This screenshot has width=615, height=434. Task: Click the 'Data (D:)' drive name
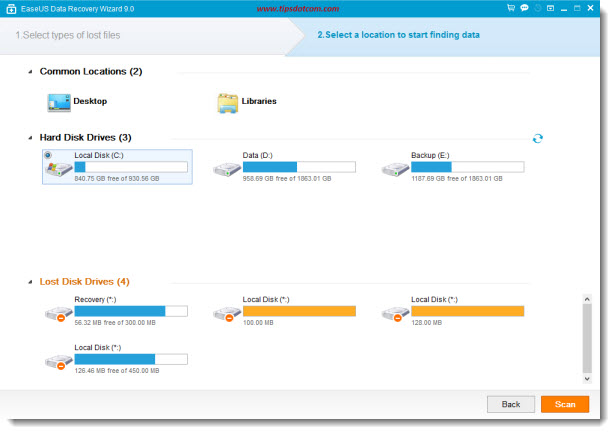tap(257, 156)
